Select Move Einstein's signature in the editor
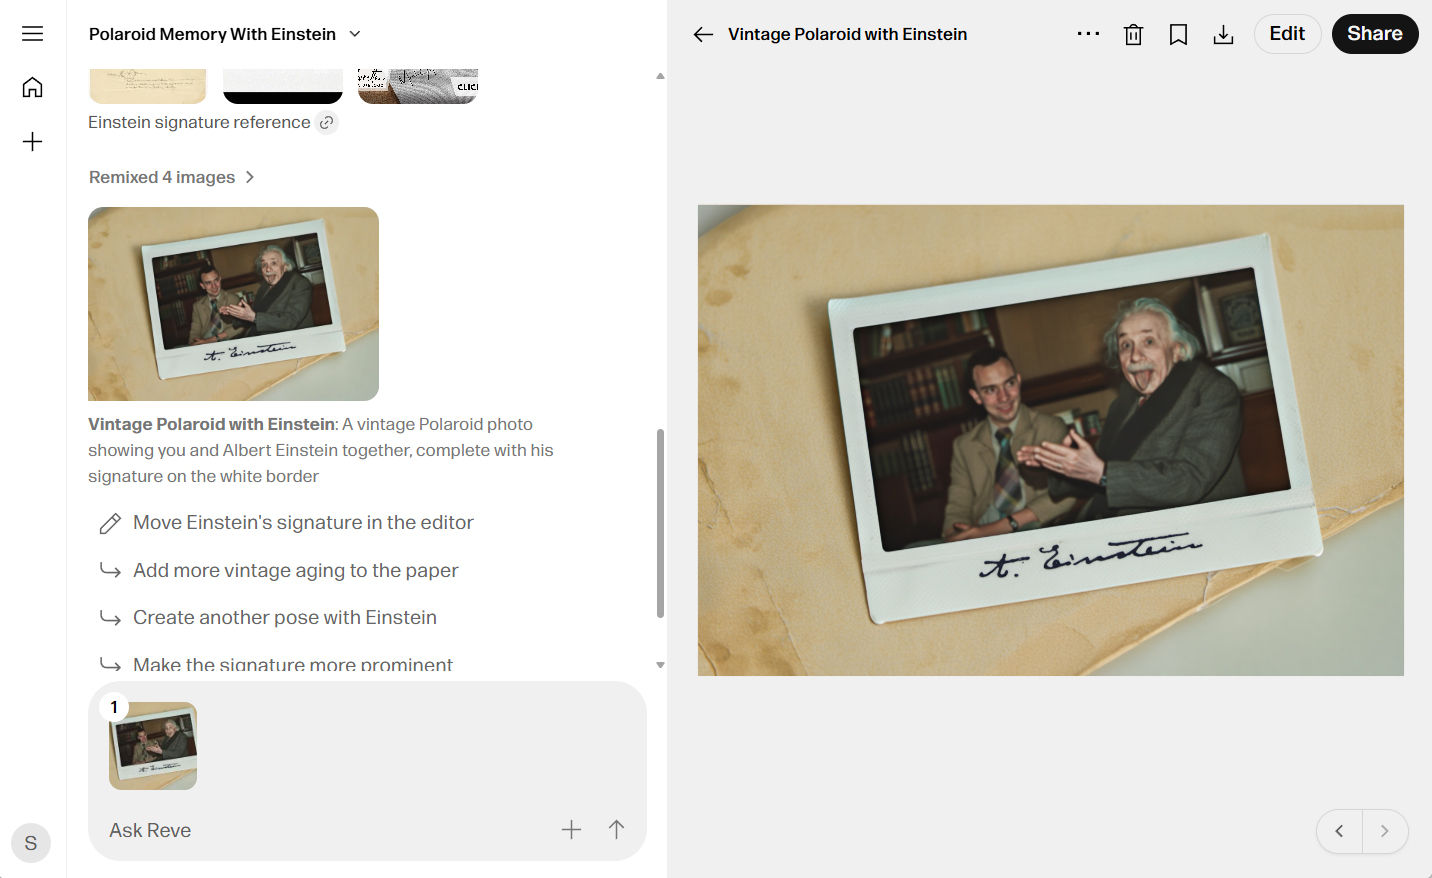 [x=302, y=523]
